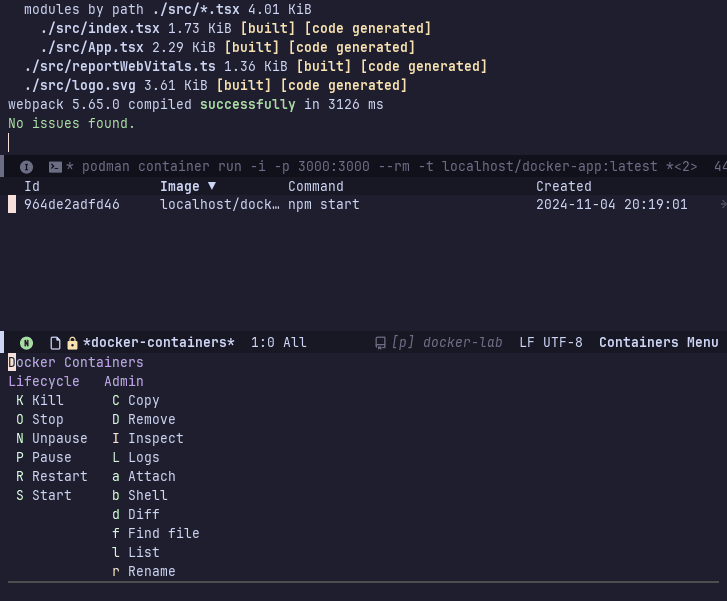Select Restart in Lifecycle options
727x601 pixels.
tap(59, 476)
